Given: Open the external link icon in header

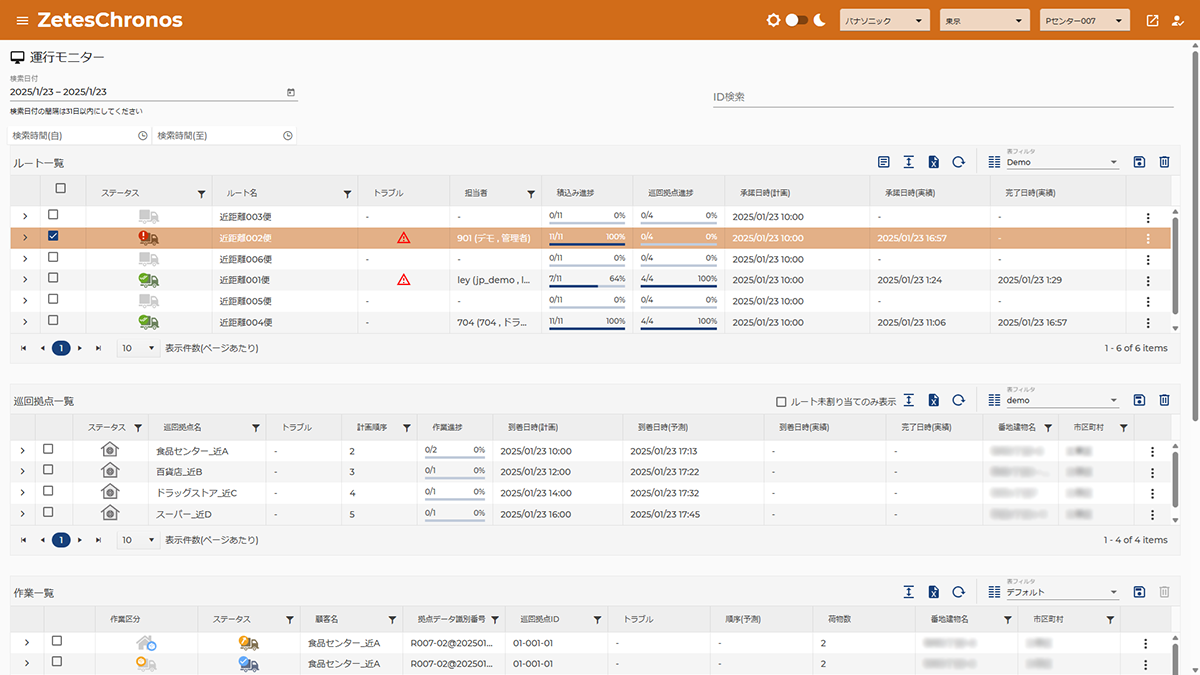Looking at the screenshot, I should click(1153, 20).
